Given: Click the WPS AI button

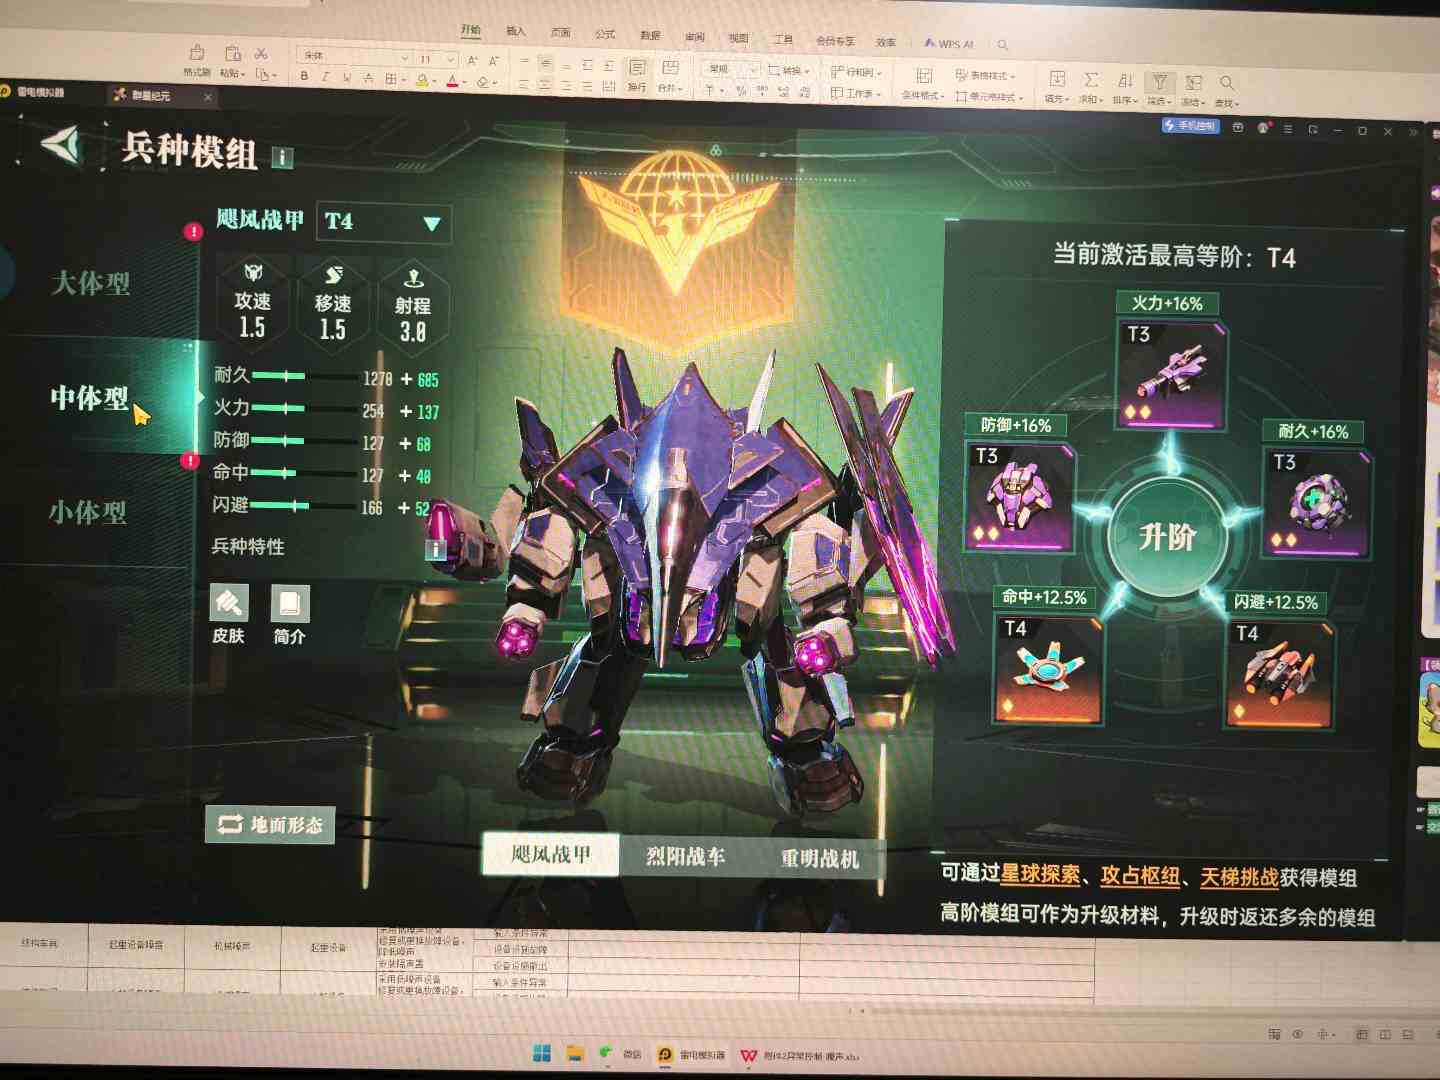Looking at the screenshot, I should pos(949,43).
